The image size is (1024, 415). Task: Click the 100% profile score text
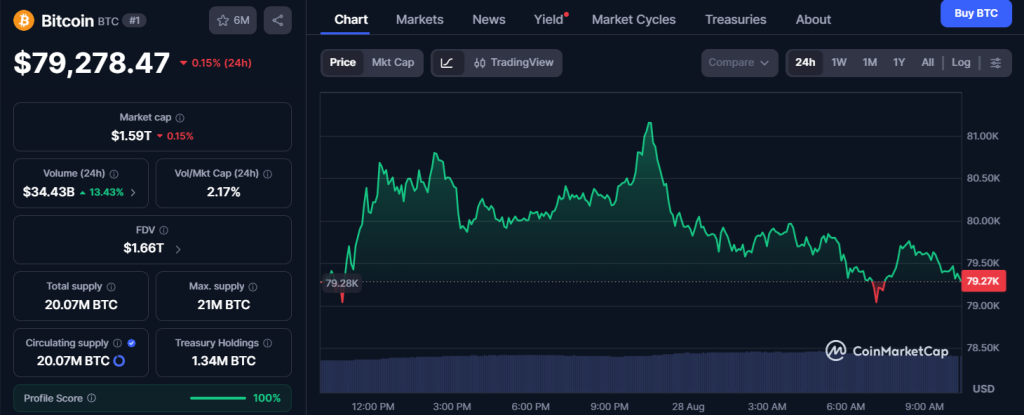[x=267, y=398]
